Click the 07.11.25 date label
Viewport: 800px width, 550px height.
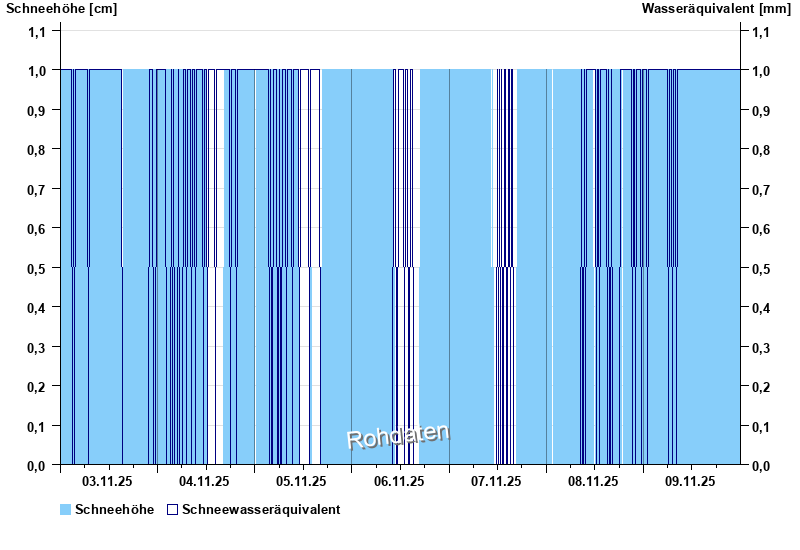(x=496, y=481)
